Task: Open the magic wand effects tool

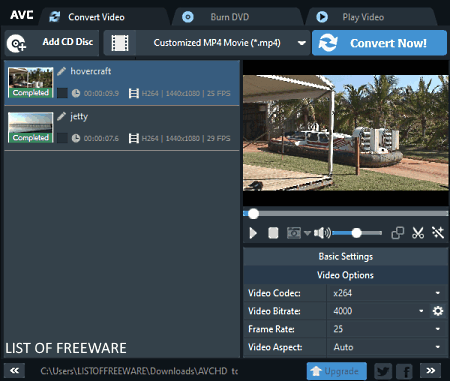Action: click(438, 233)
